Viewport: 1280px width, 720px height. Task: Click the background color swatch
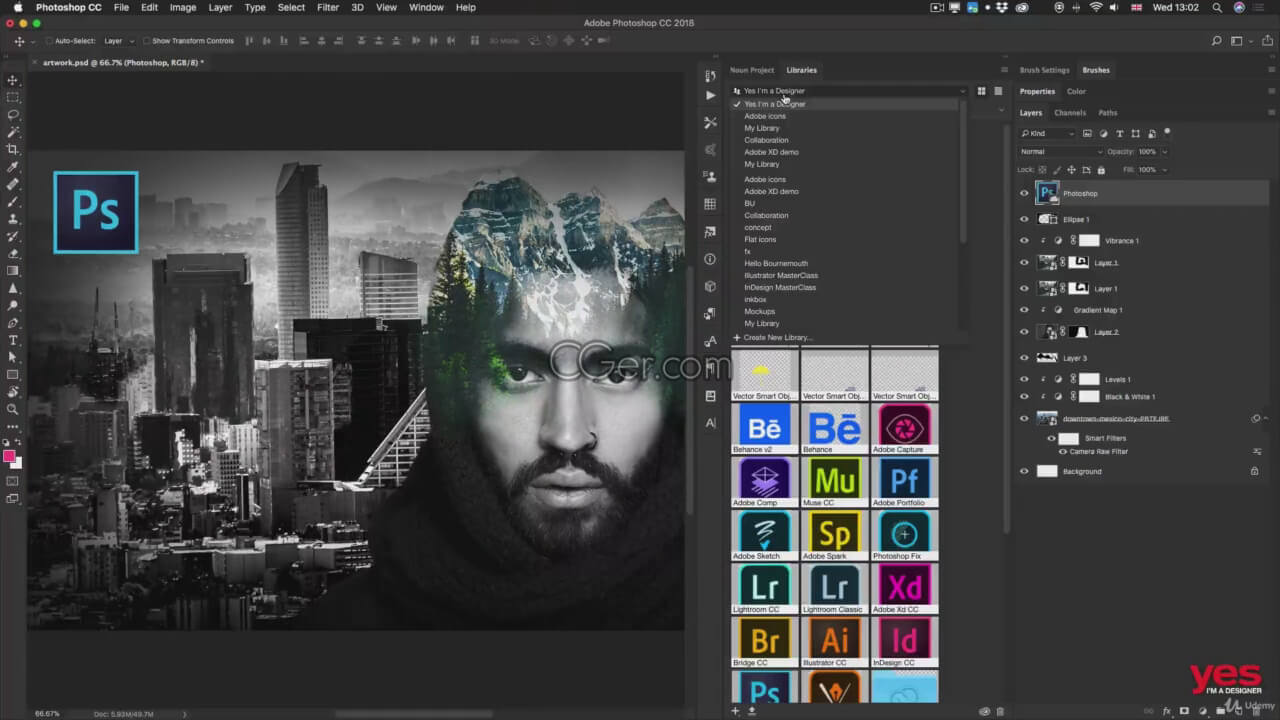17,464
